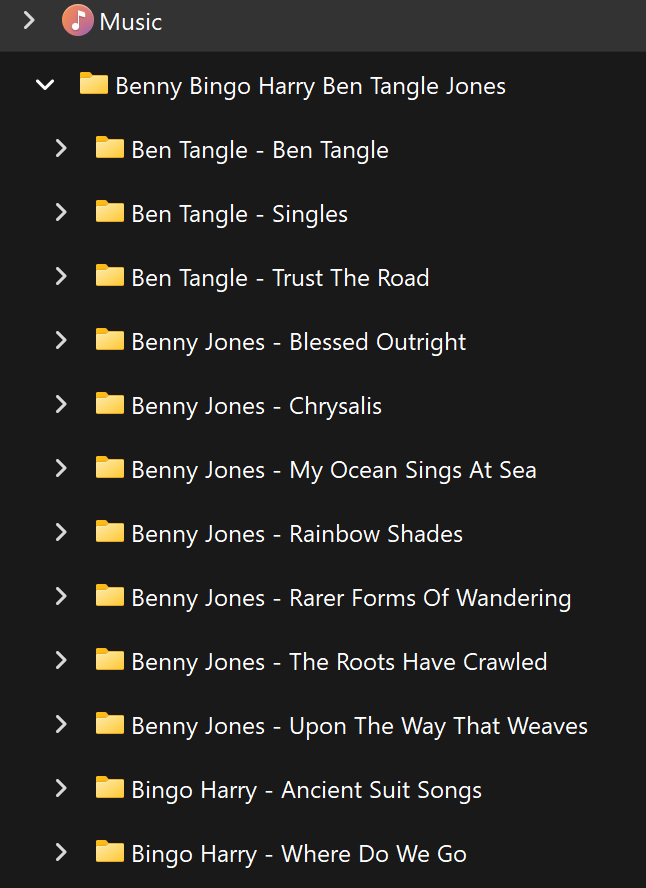The height and width of the screenshot is (888, 646).
Task: Select Bingo Harry - Ancient Suit Songs label
Action: 306,790
